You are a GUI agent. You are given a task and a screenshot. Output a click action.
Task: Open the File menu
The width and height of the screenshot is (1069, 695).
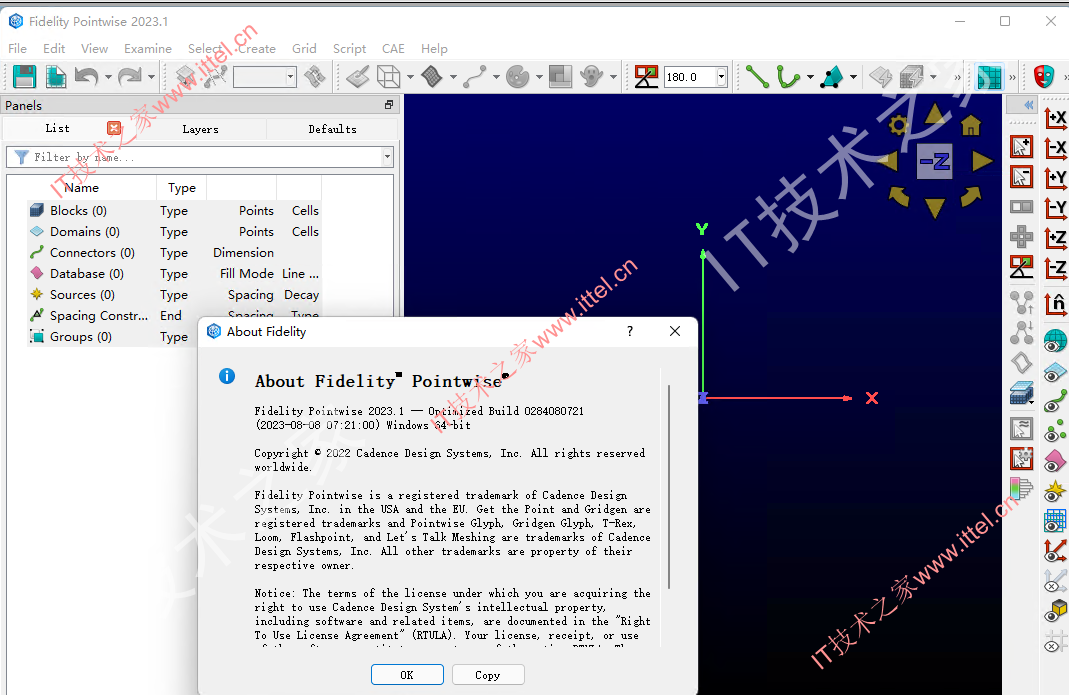[18, 48]
